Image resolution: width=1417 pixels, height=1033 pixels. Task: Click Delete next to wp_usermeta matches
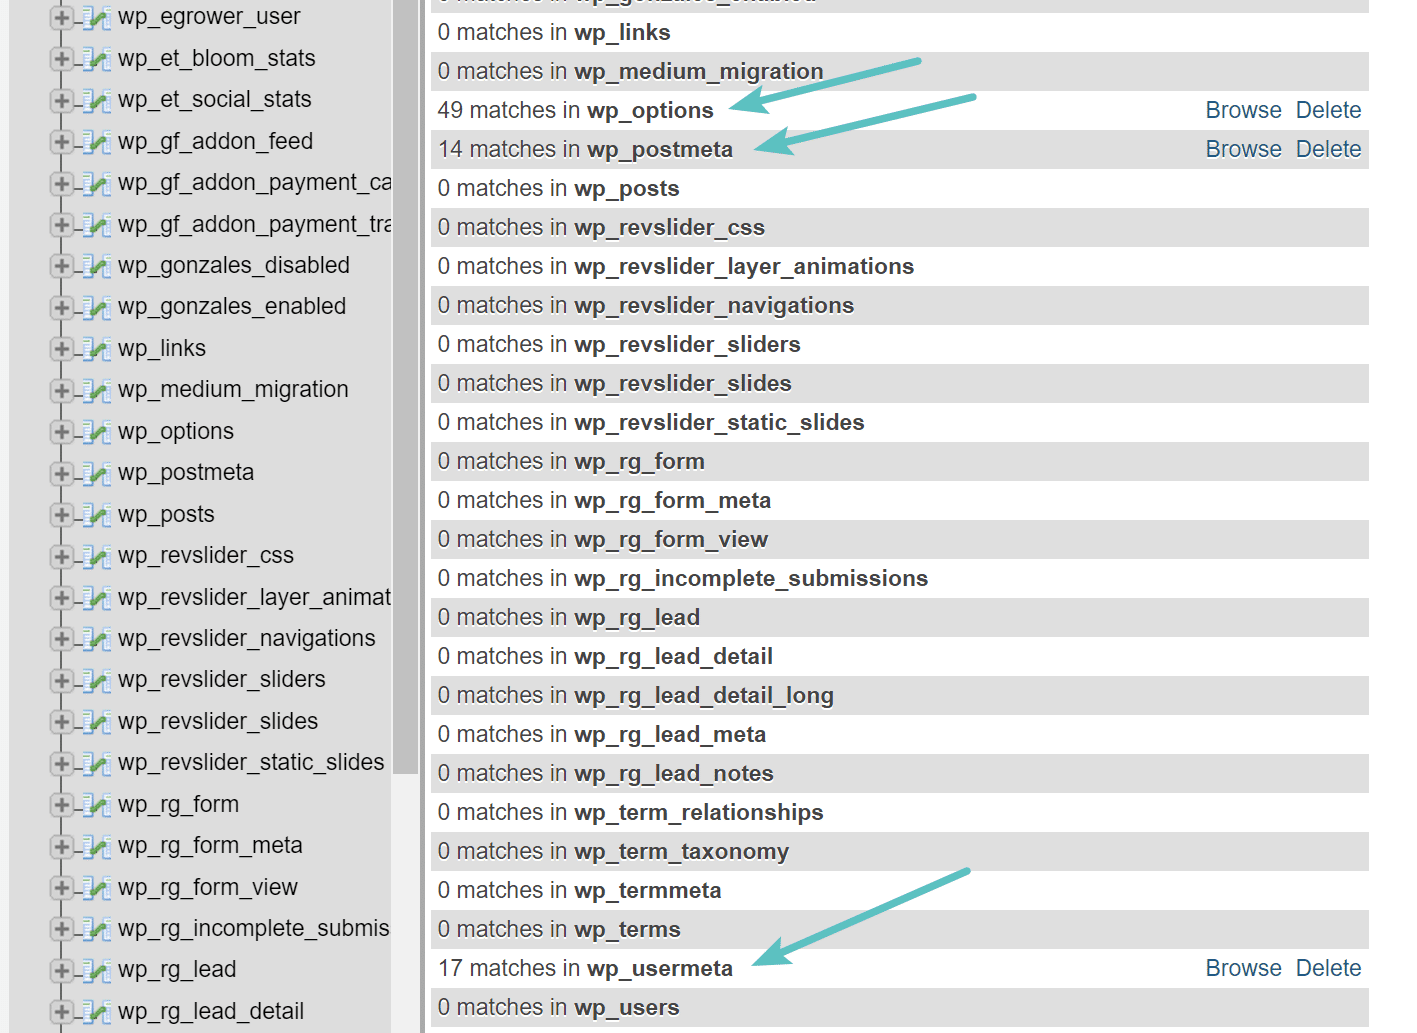pyautogui.click(x=1328, y=968)
